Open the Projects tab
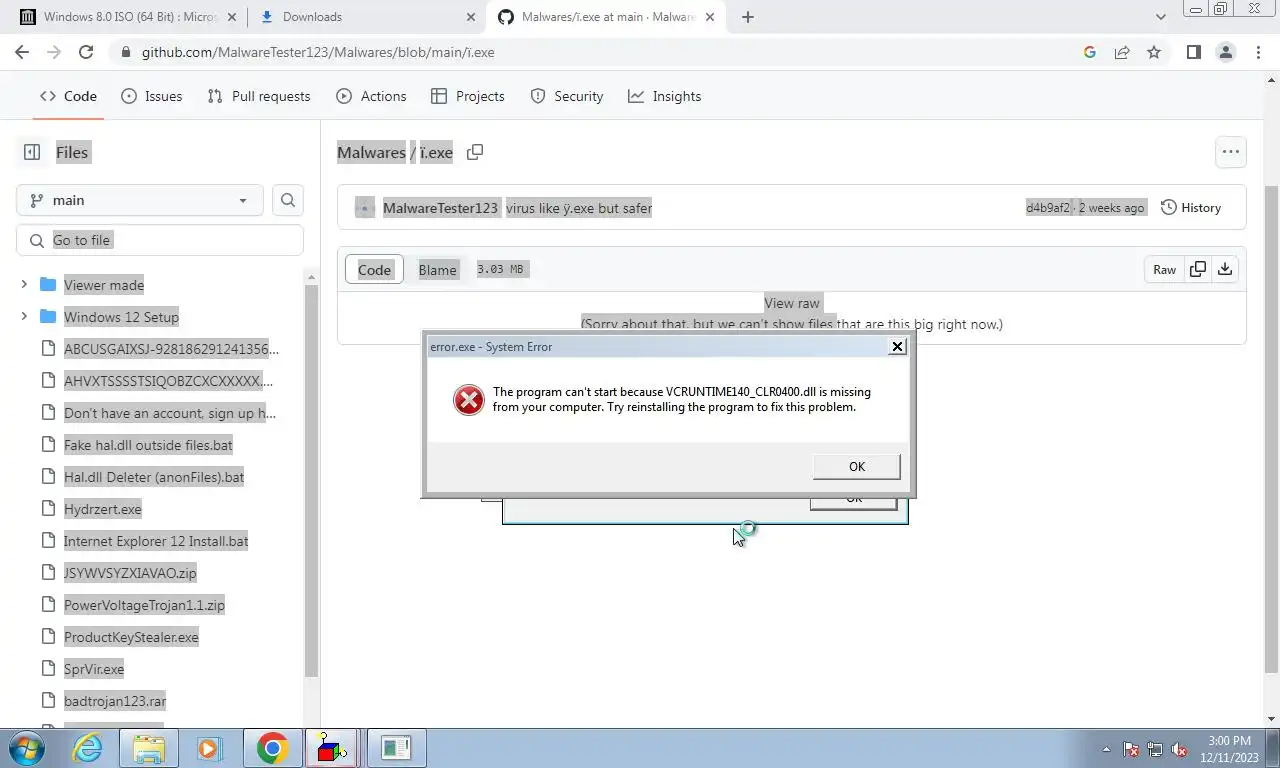 click(467, 96)
